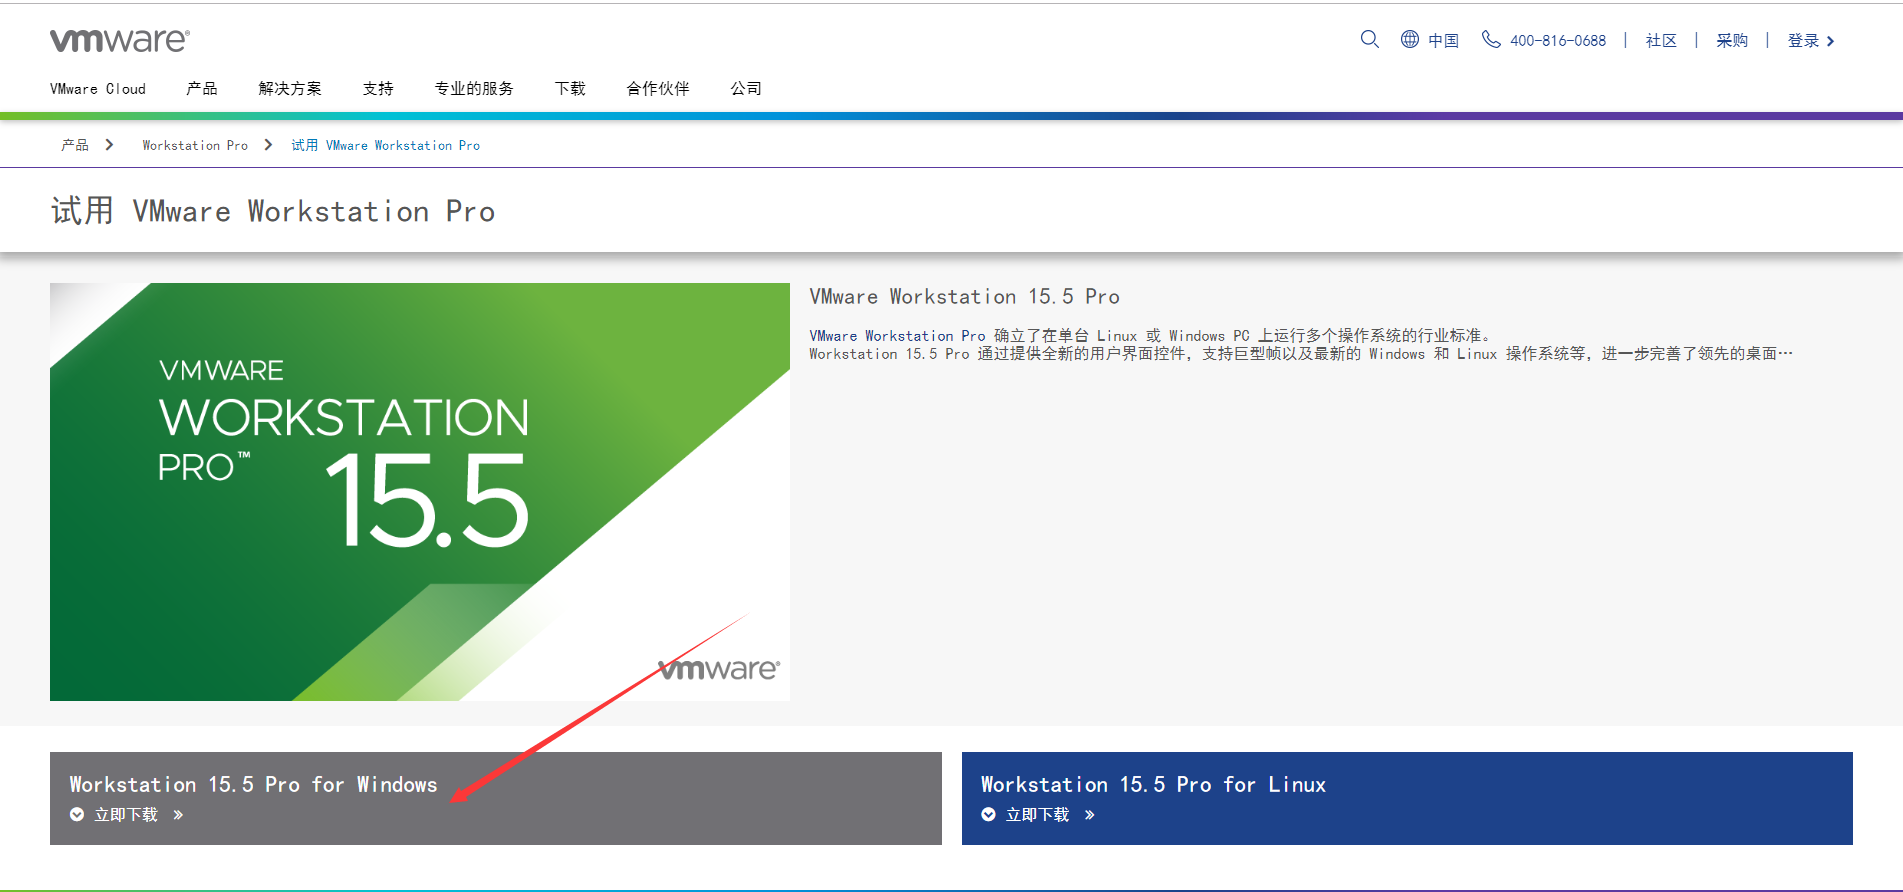Go to the 社区 community link
The height and width of the screenshot is (892, 1903).
[x=1661, y=41]
